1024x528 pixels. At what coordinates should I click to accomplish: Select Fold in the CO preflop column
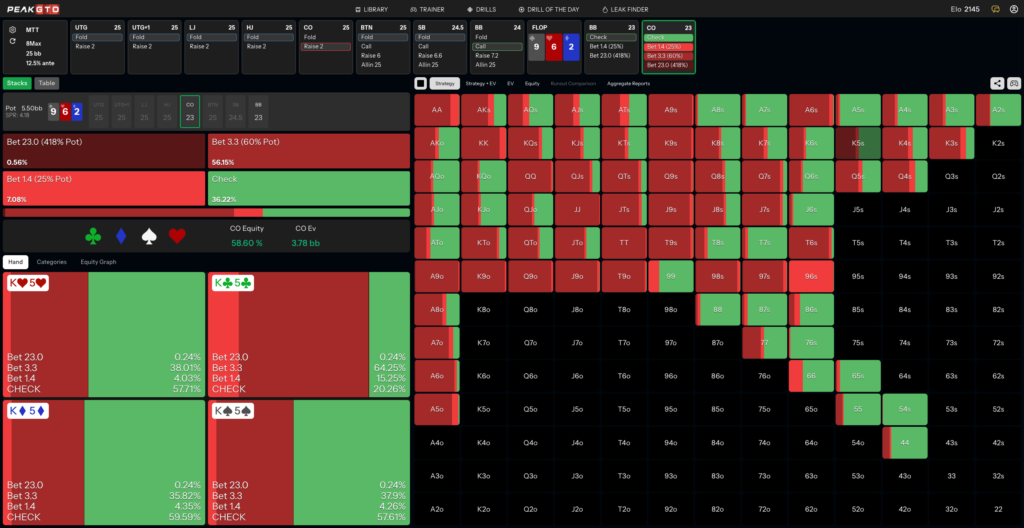325,37
